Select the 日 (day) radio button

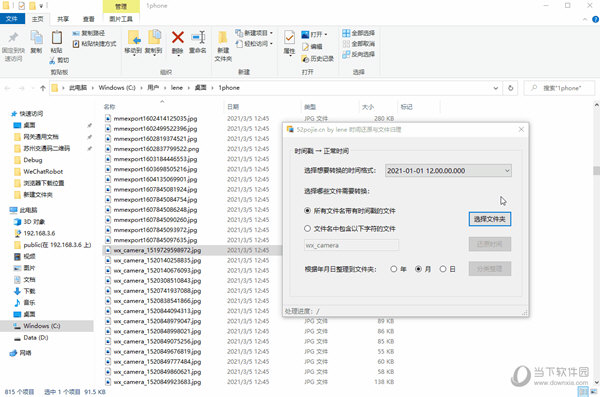click(443, 269)
